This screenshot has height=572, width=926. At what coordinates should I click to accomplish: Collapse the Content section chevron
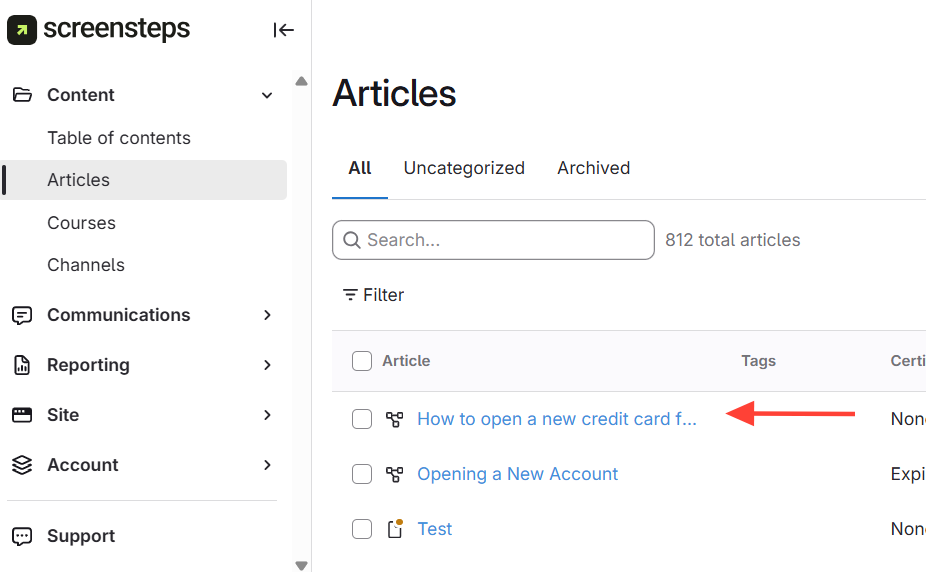pyautogui.click(x=267, y=95)
